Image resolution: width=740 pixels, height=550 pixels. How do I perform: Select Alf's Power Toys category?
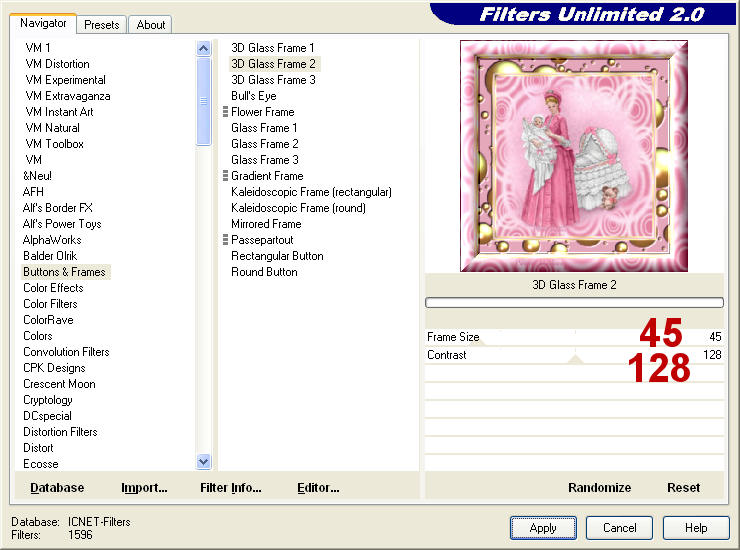click(62, 224)
